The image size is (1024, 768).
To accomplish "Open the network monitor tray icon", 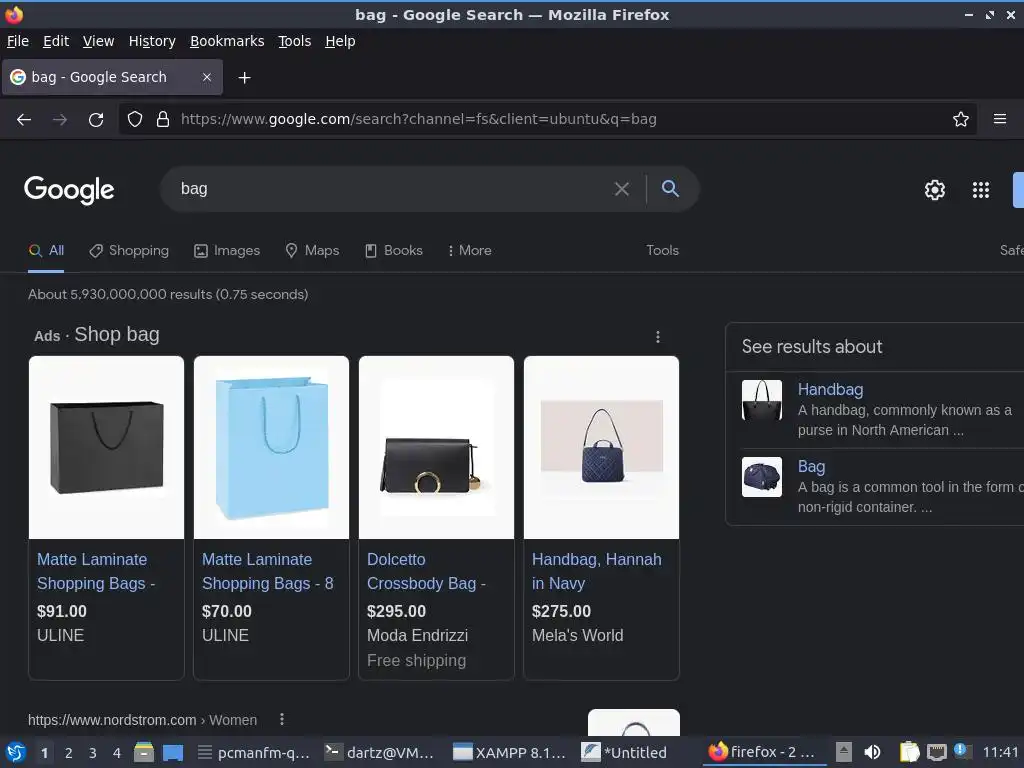I will (936, 752).
